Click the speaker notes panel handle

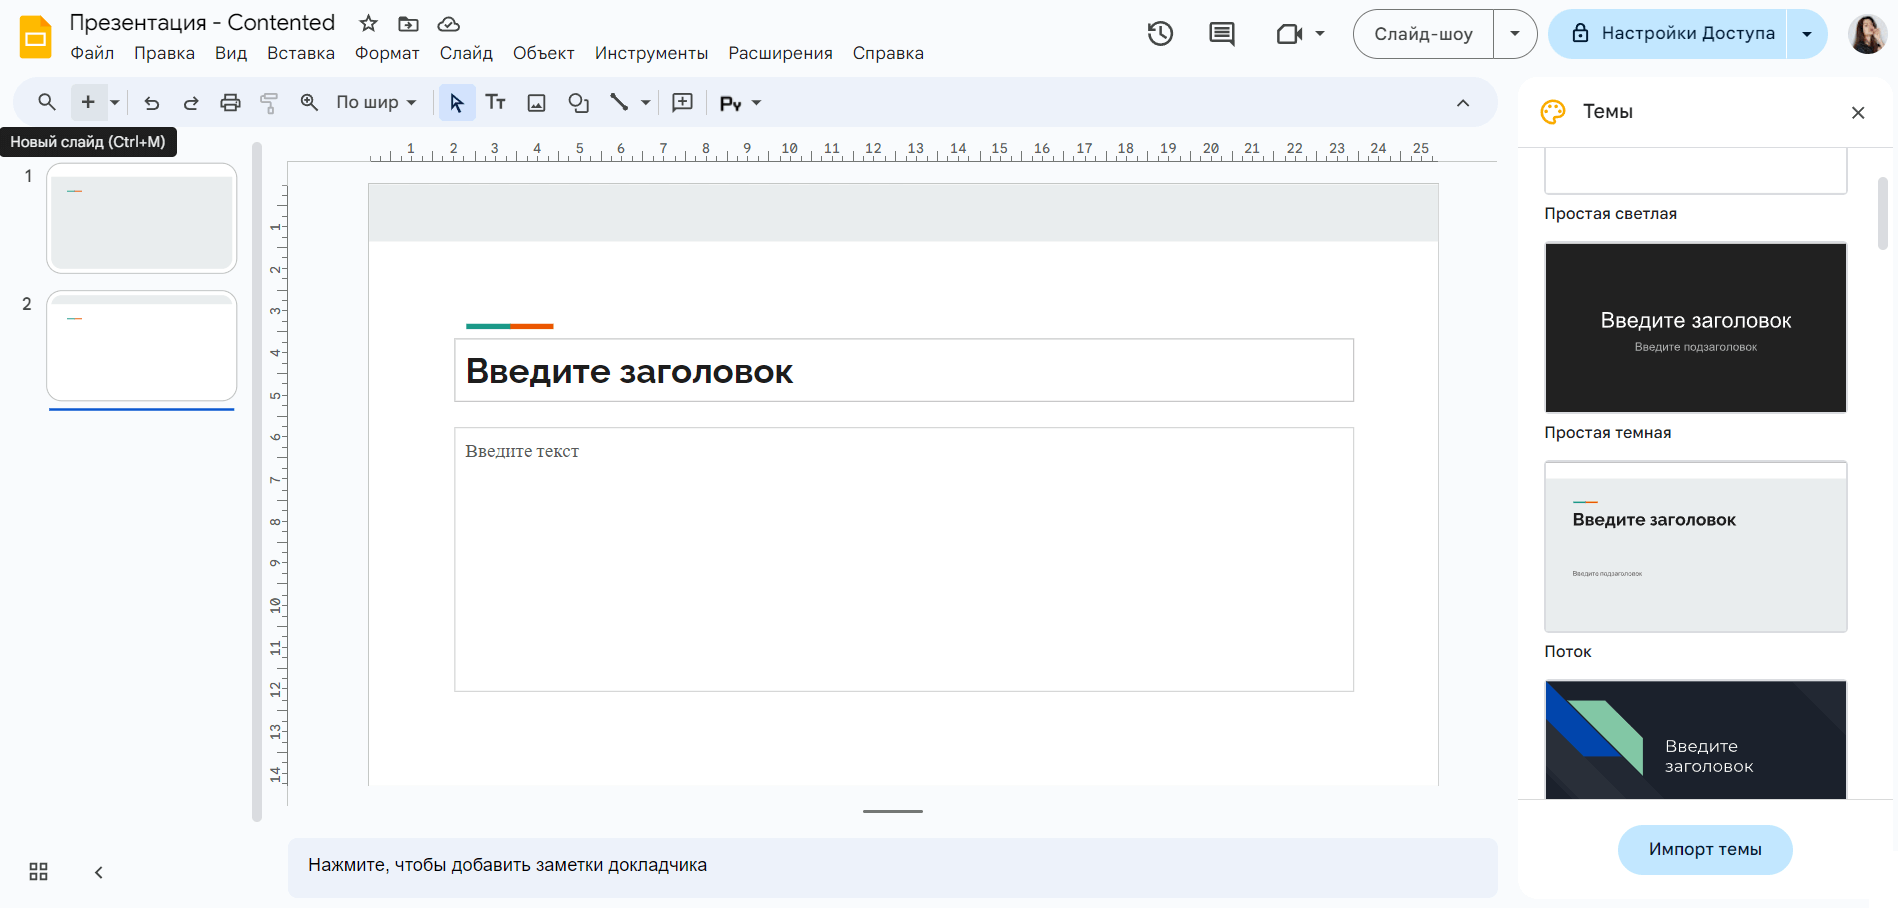click(x=893, y=812)
